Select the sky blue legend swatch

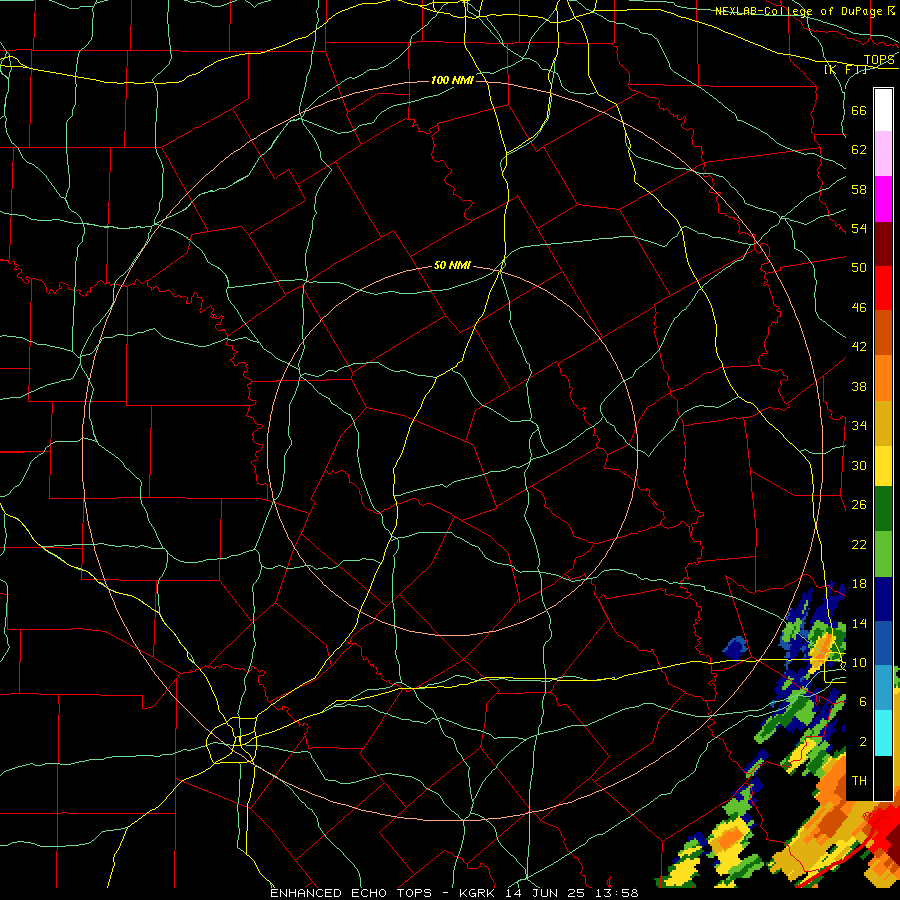pyautogui.click(x=883, y=688)
